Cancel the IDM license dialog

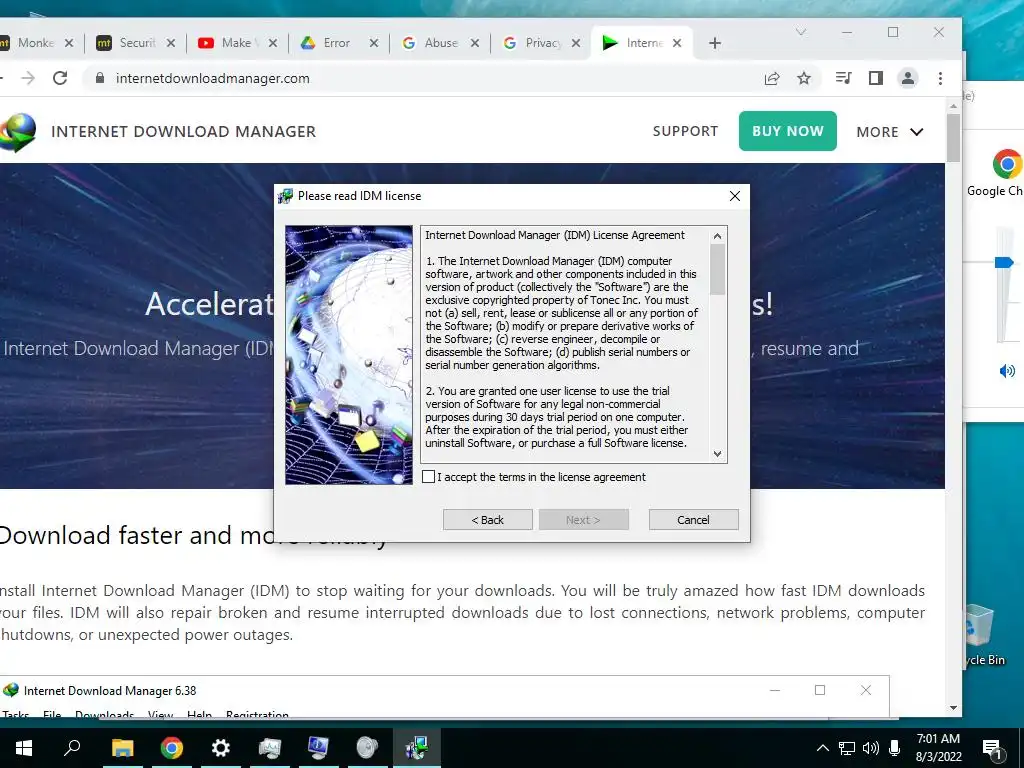[x=694, y=520]
